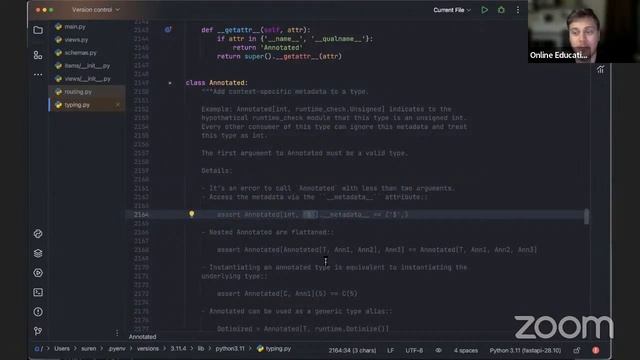Open the Terminal tool window
This screenshot has width=640, height=360.
coord(38,292)
